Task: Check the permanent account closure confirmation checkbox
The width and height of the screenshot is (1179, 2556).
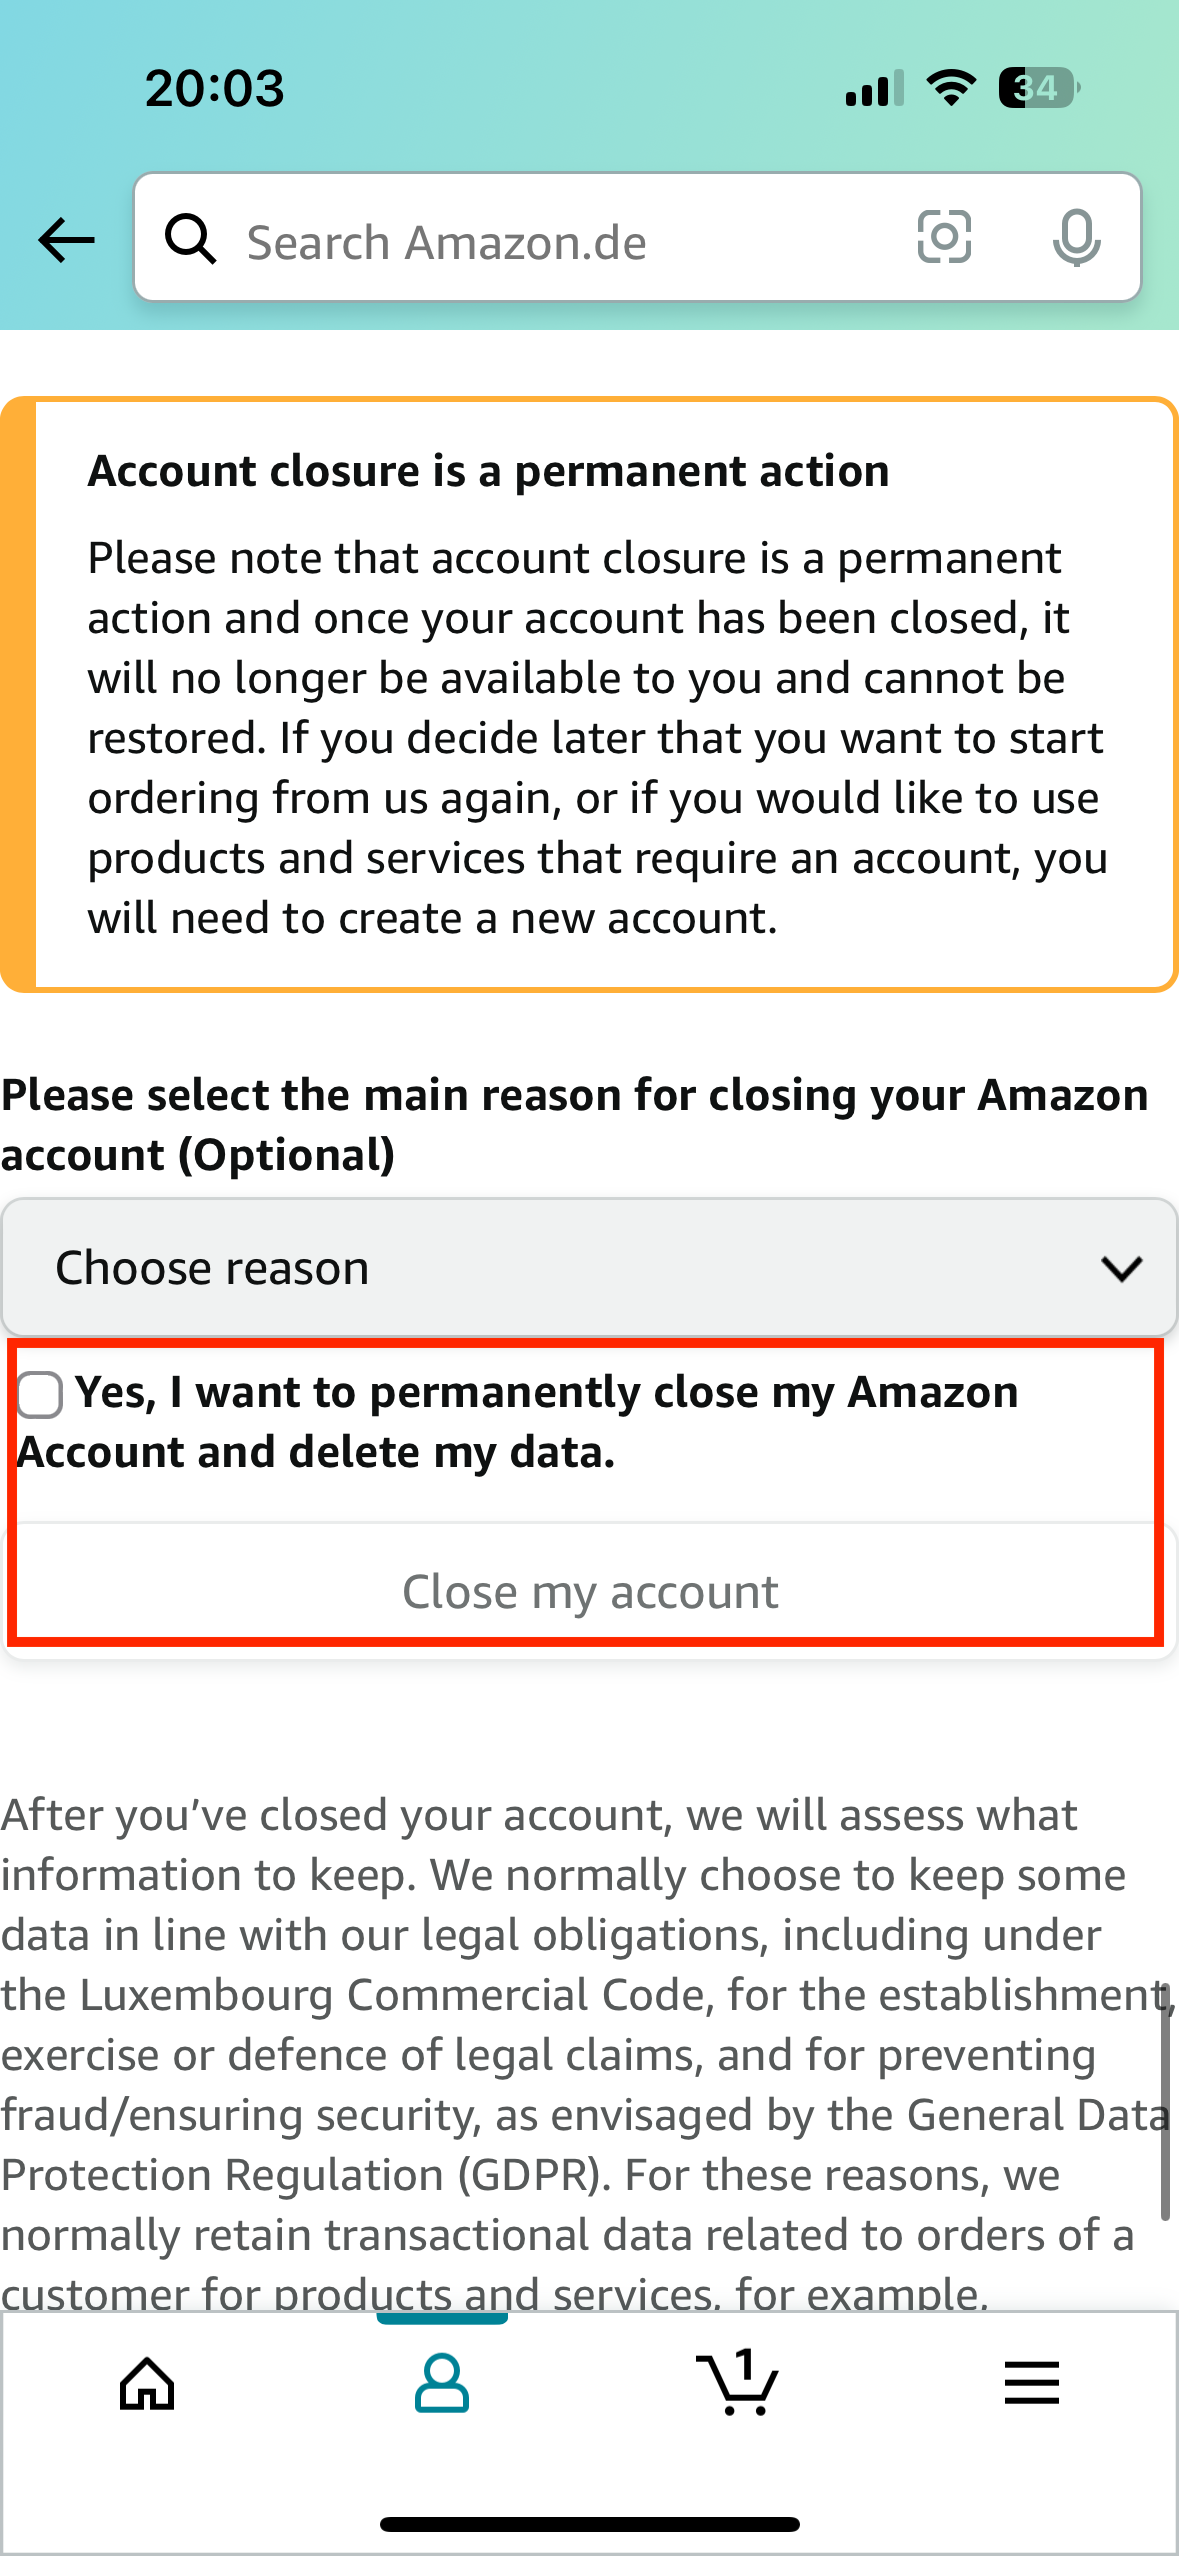Action: point(40,1393)
